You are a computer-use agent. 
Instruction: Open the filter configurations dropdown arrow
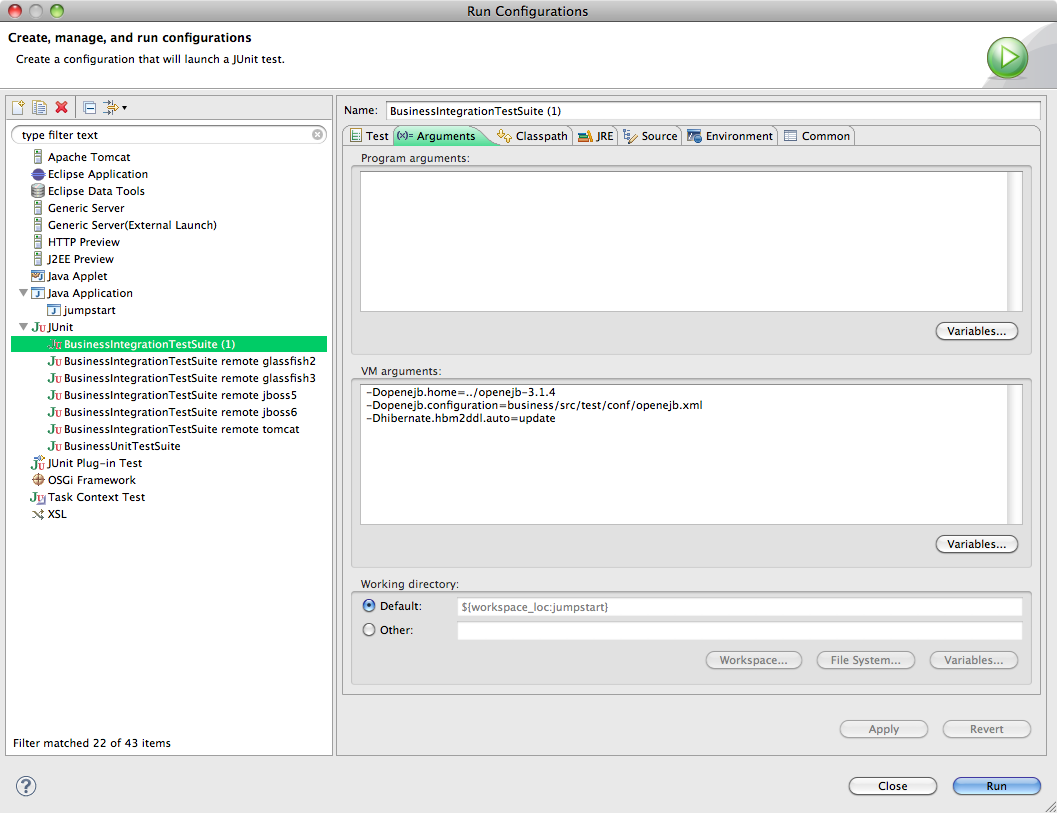coord(125,108)
